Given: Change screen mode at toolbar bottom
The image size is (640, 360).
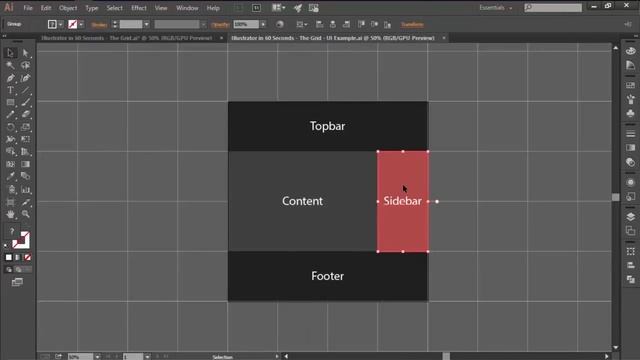Looking at the screenshot, I should click(17, 282).
